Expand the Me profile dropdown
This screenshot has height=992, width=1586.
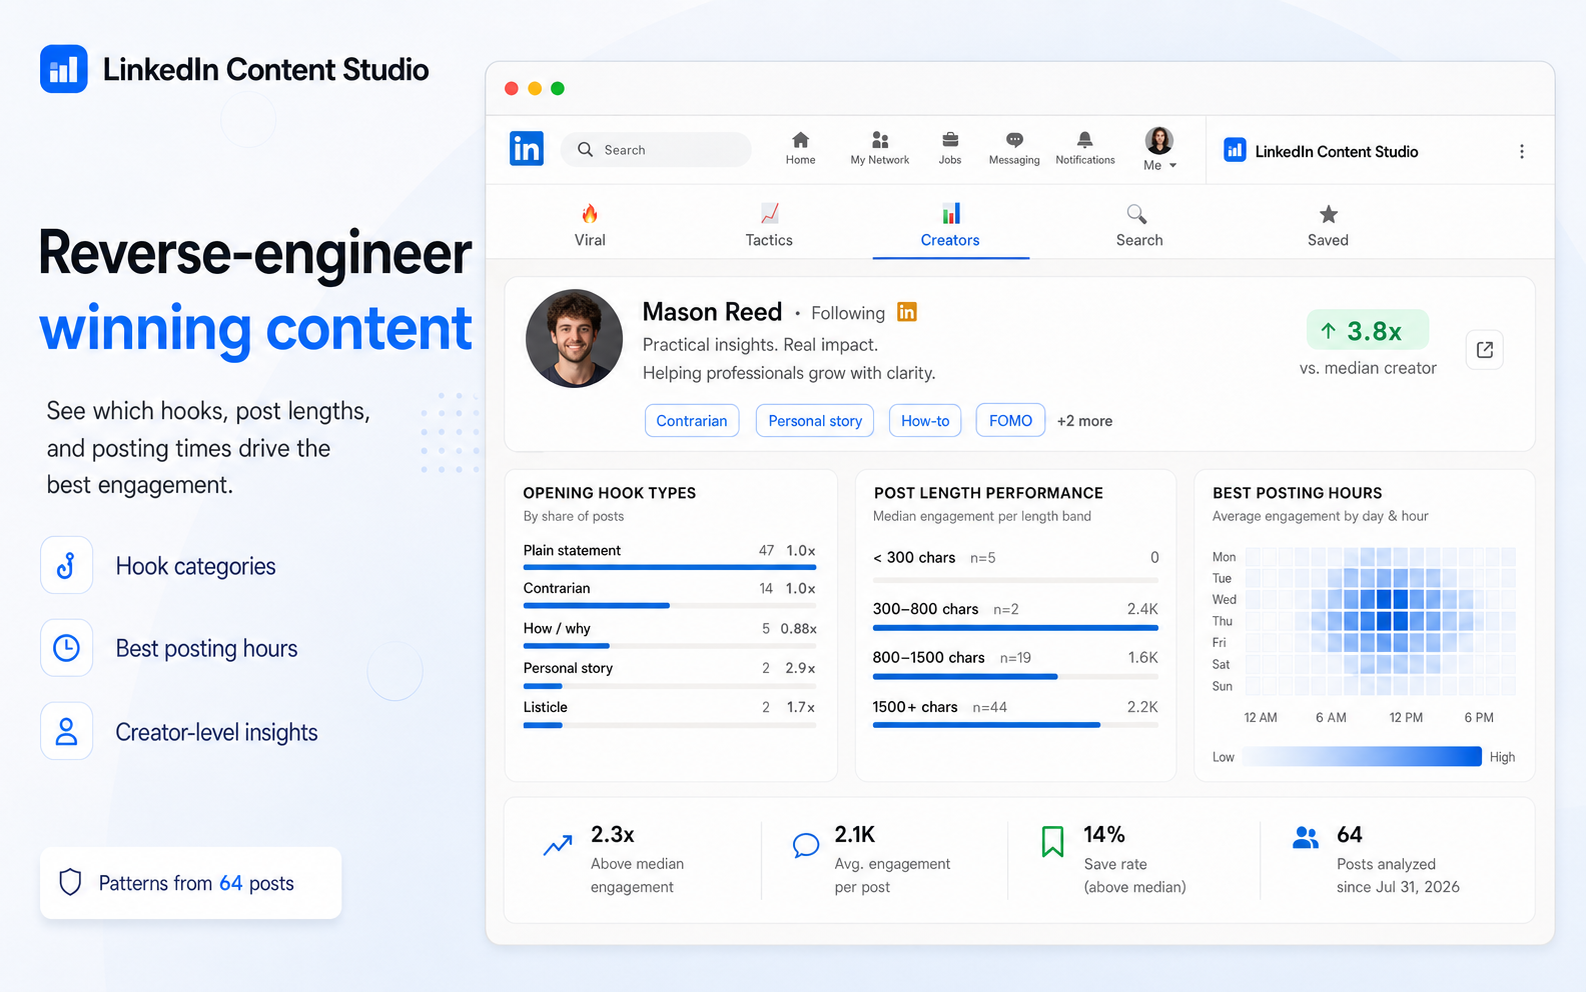pyautogui.click(x=1159, y=150)
